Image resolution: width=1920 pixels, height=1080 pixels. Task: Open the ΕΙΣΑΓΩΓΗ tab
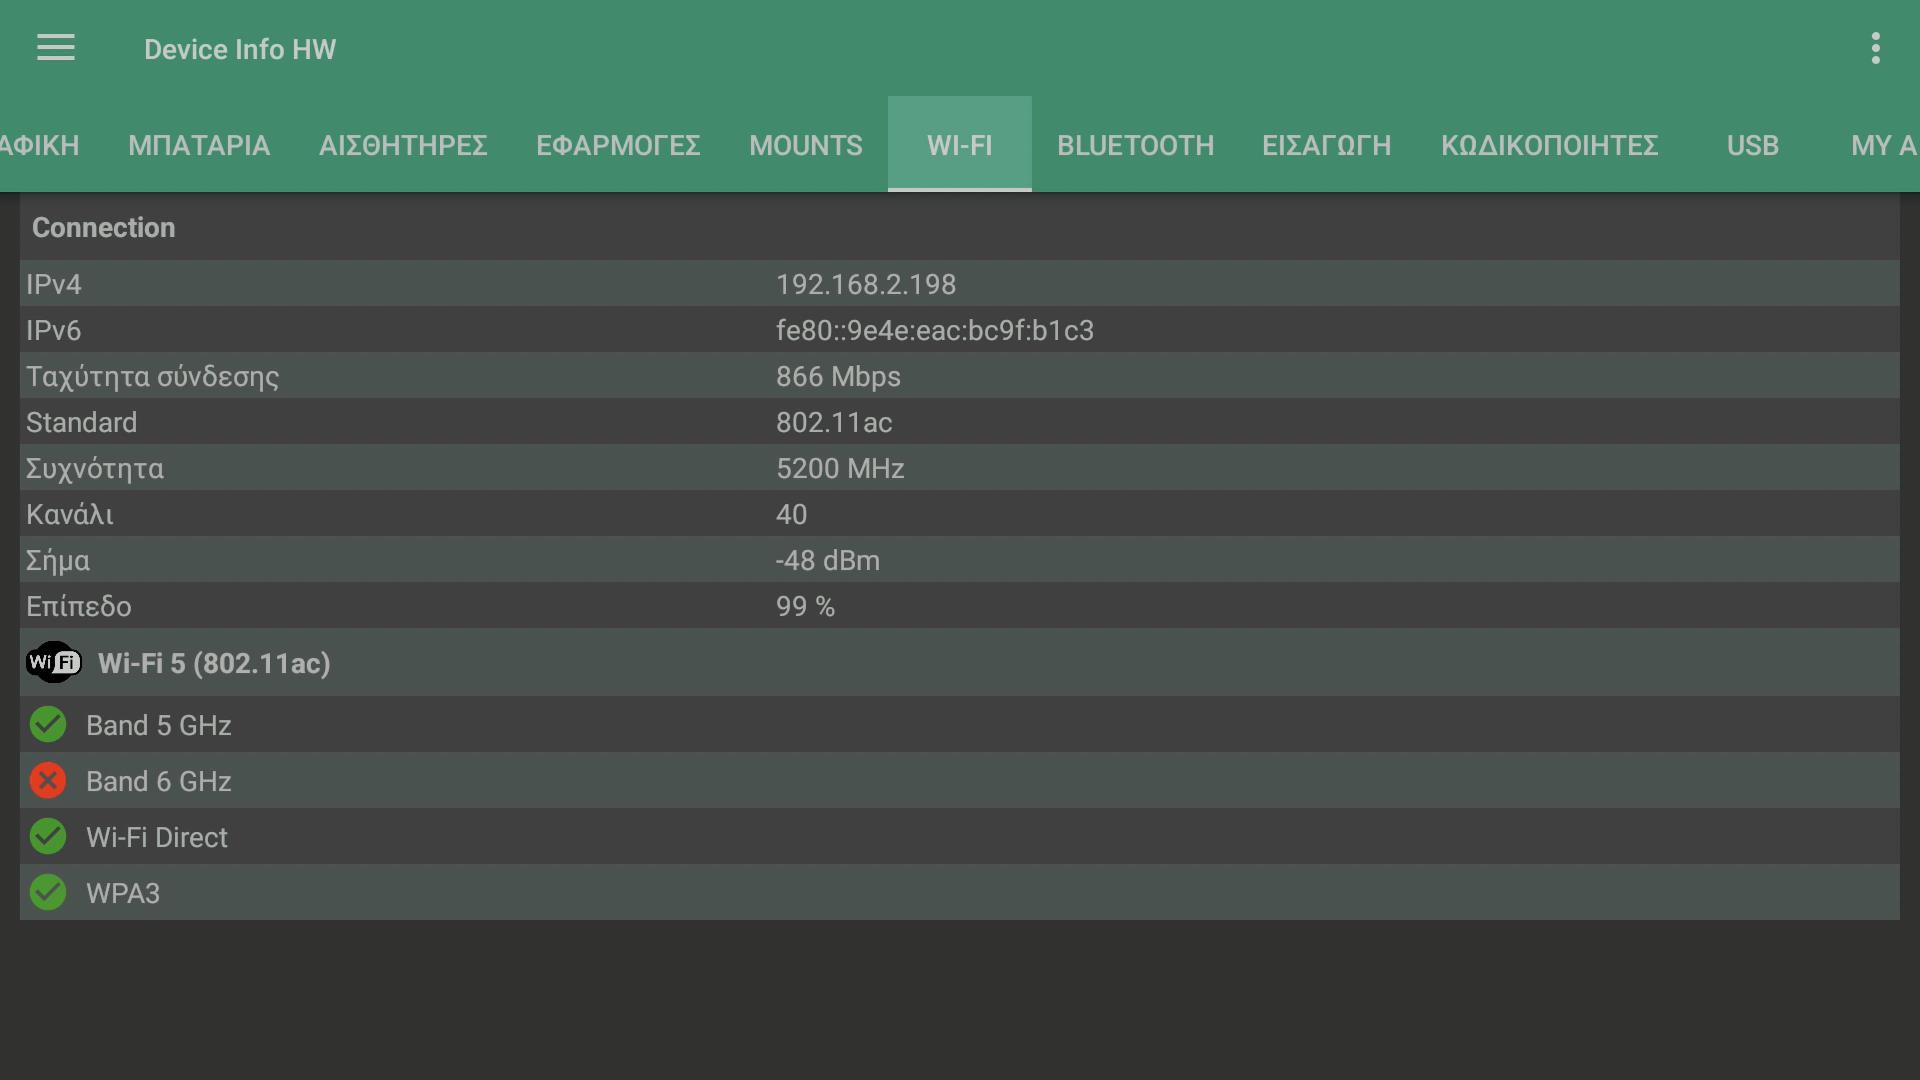coord(1327,145)
